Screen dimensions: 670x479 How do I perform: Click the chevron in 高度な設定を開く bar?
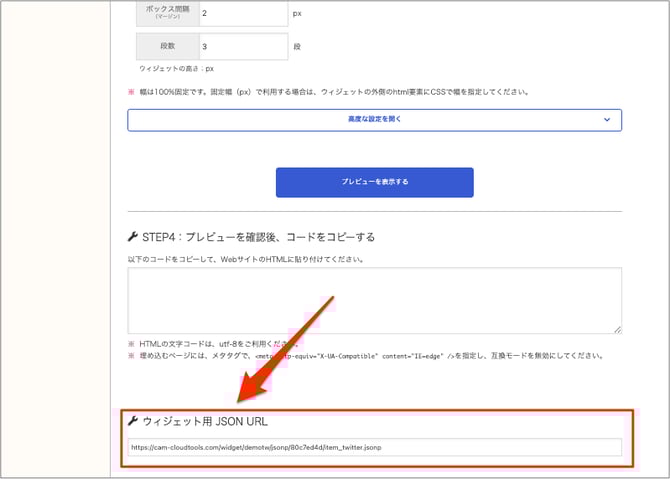coord(607,119)
